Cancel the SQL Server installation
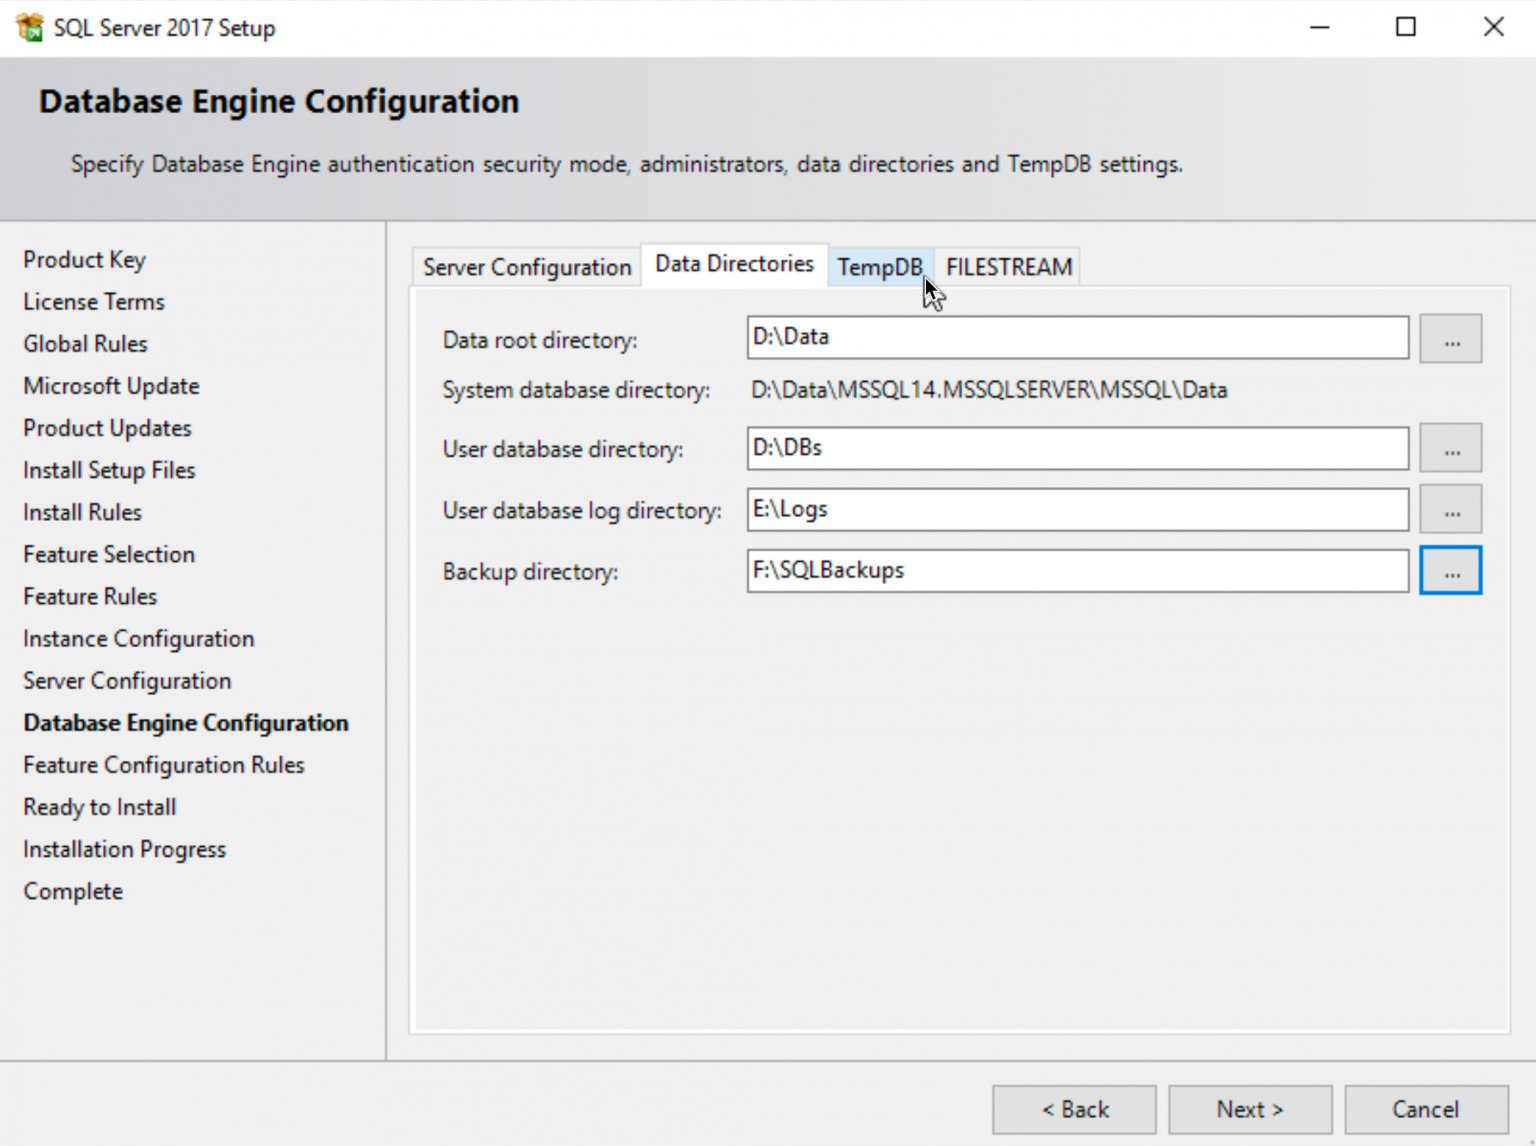The height and width of the screenshot is (1146, 1536). [x=1425, y=1109]
